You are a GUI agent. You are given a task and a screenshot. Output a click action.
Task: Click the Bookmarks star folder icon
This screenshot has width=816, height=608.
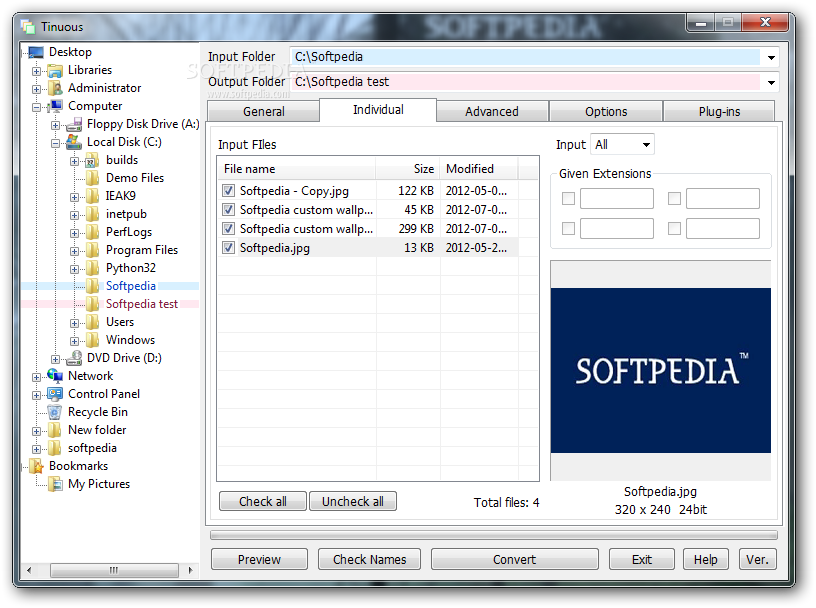click(x=36, y=466)
